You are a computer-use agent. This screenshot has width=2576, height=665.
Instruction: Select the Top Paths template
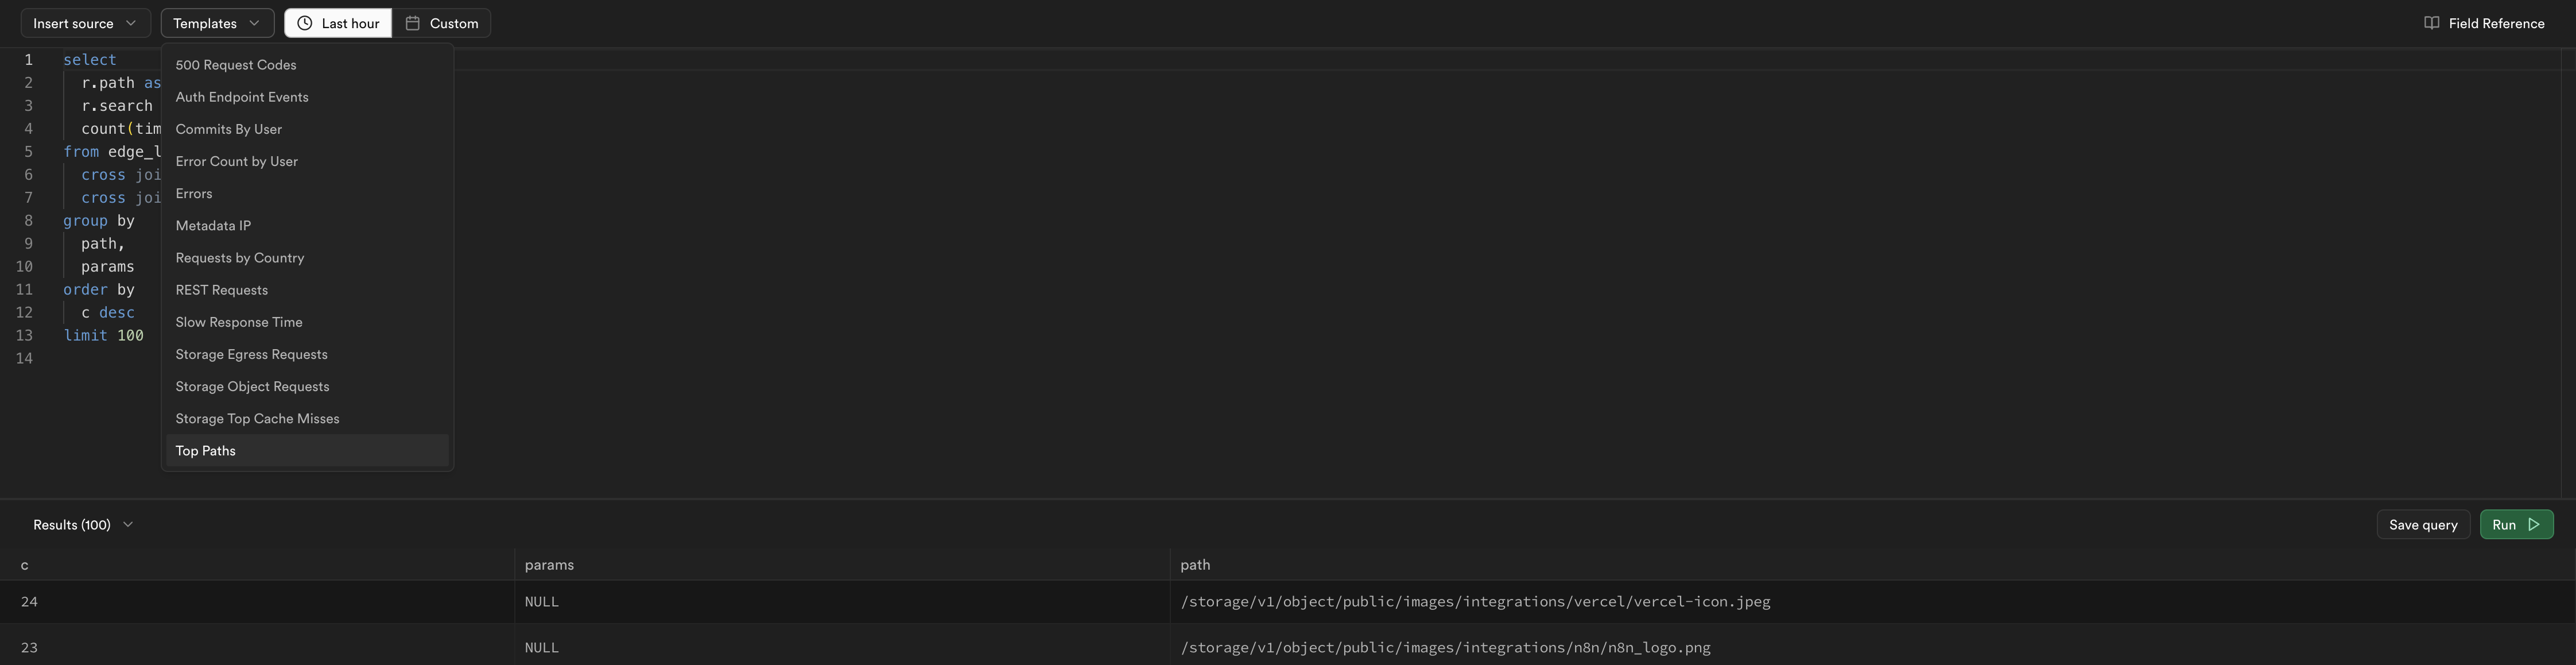coord(307,451)
